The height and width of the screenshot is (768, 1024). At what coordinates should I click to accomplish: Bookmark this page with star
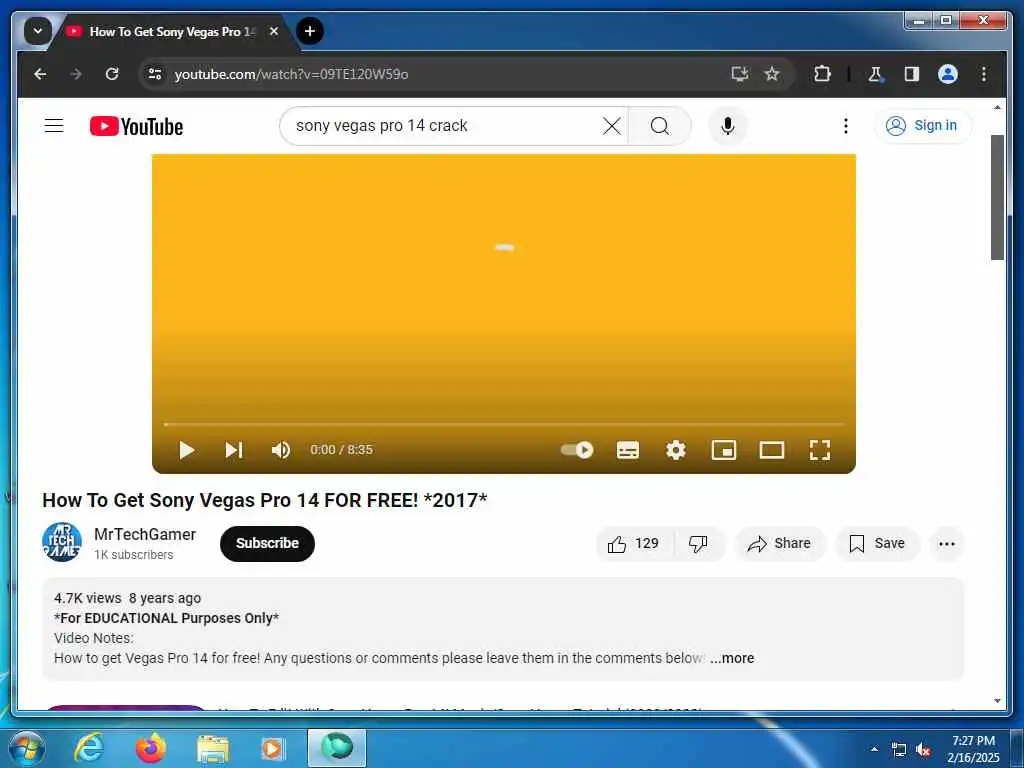point(772,74)
